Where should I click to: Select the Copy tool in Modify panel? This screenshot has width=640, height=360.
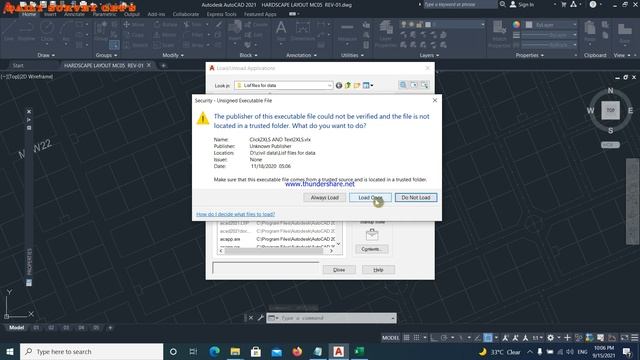(134, 35)
